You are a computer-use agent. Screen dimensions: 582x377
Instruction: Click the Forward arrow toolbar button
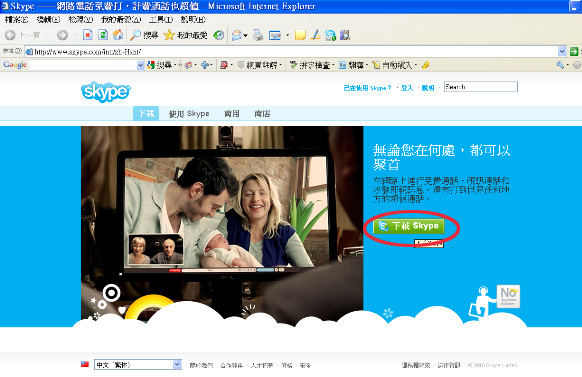pyautogui.click(x=62, y=35)
